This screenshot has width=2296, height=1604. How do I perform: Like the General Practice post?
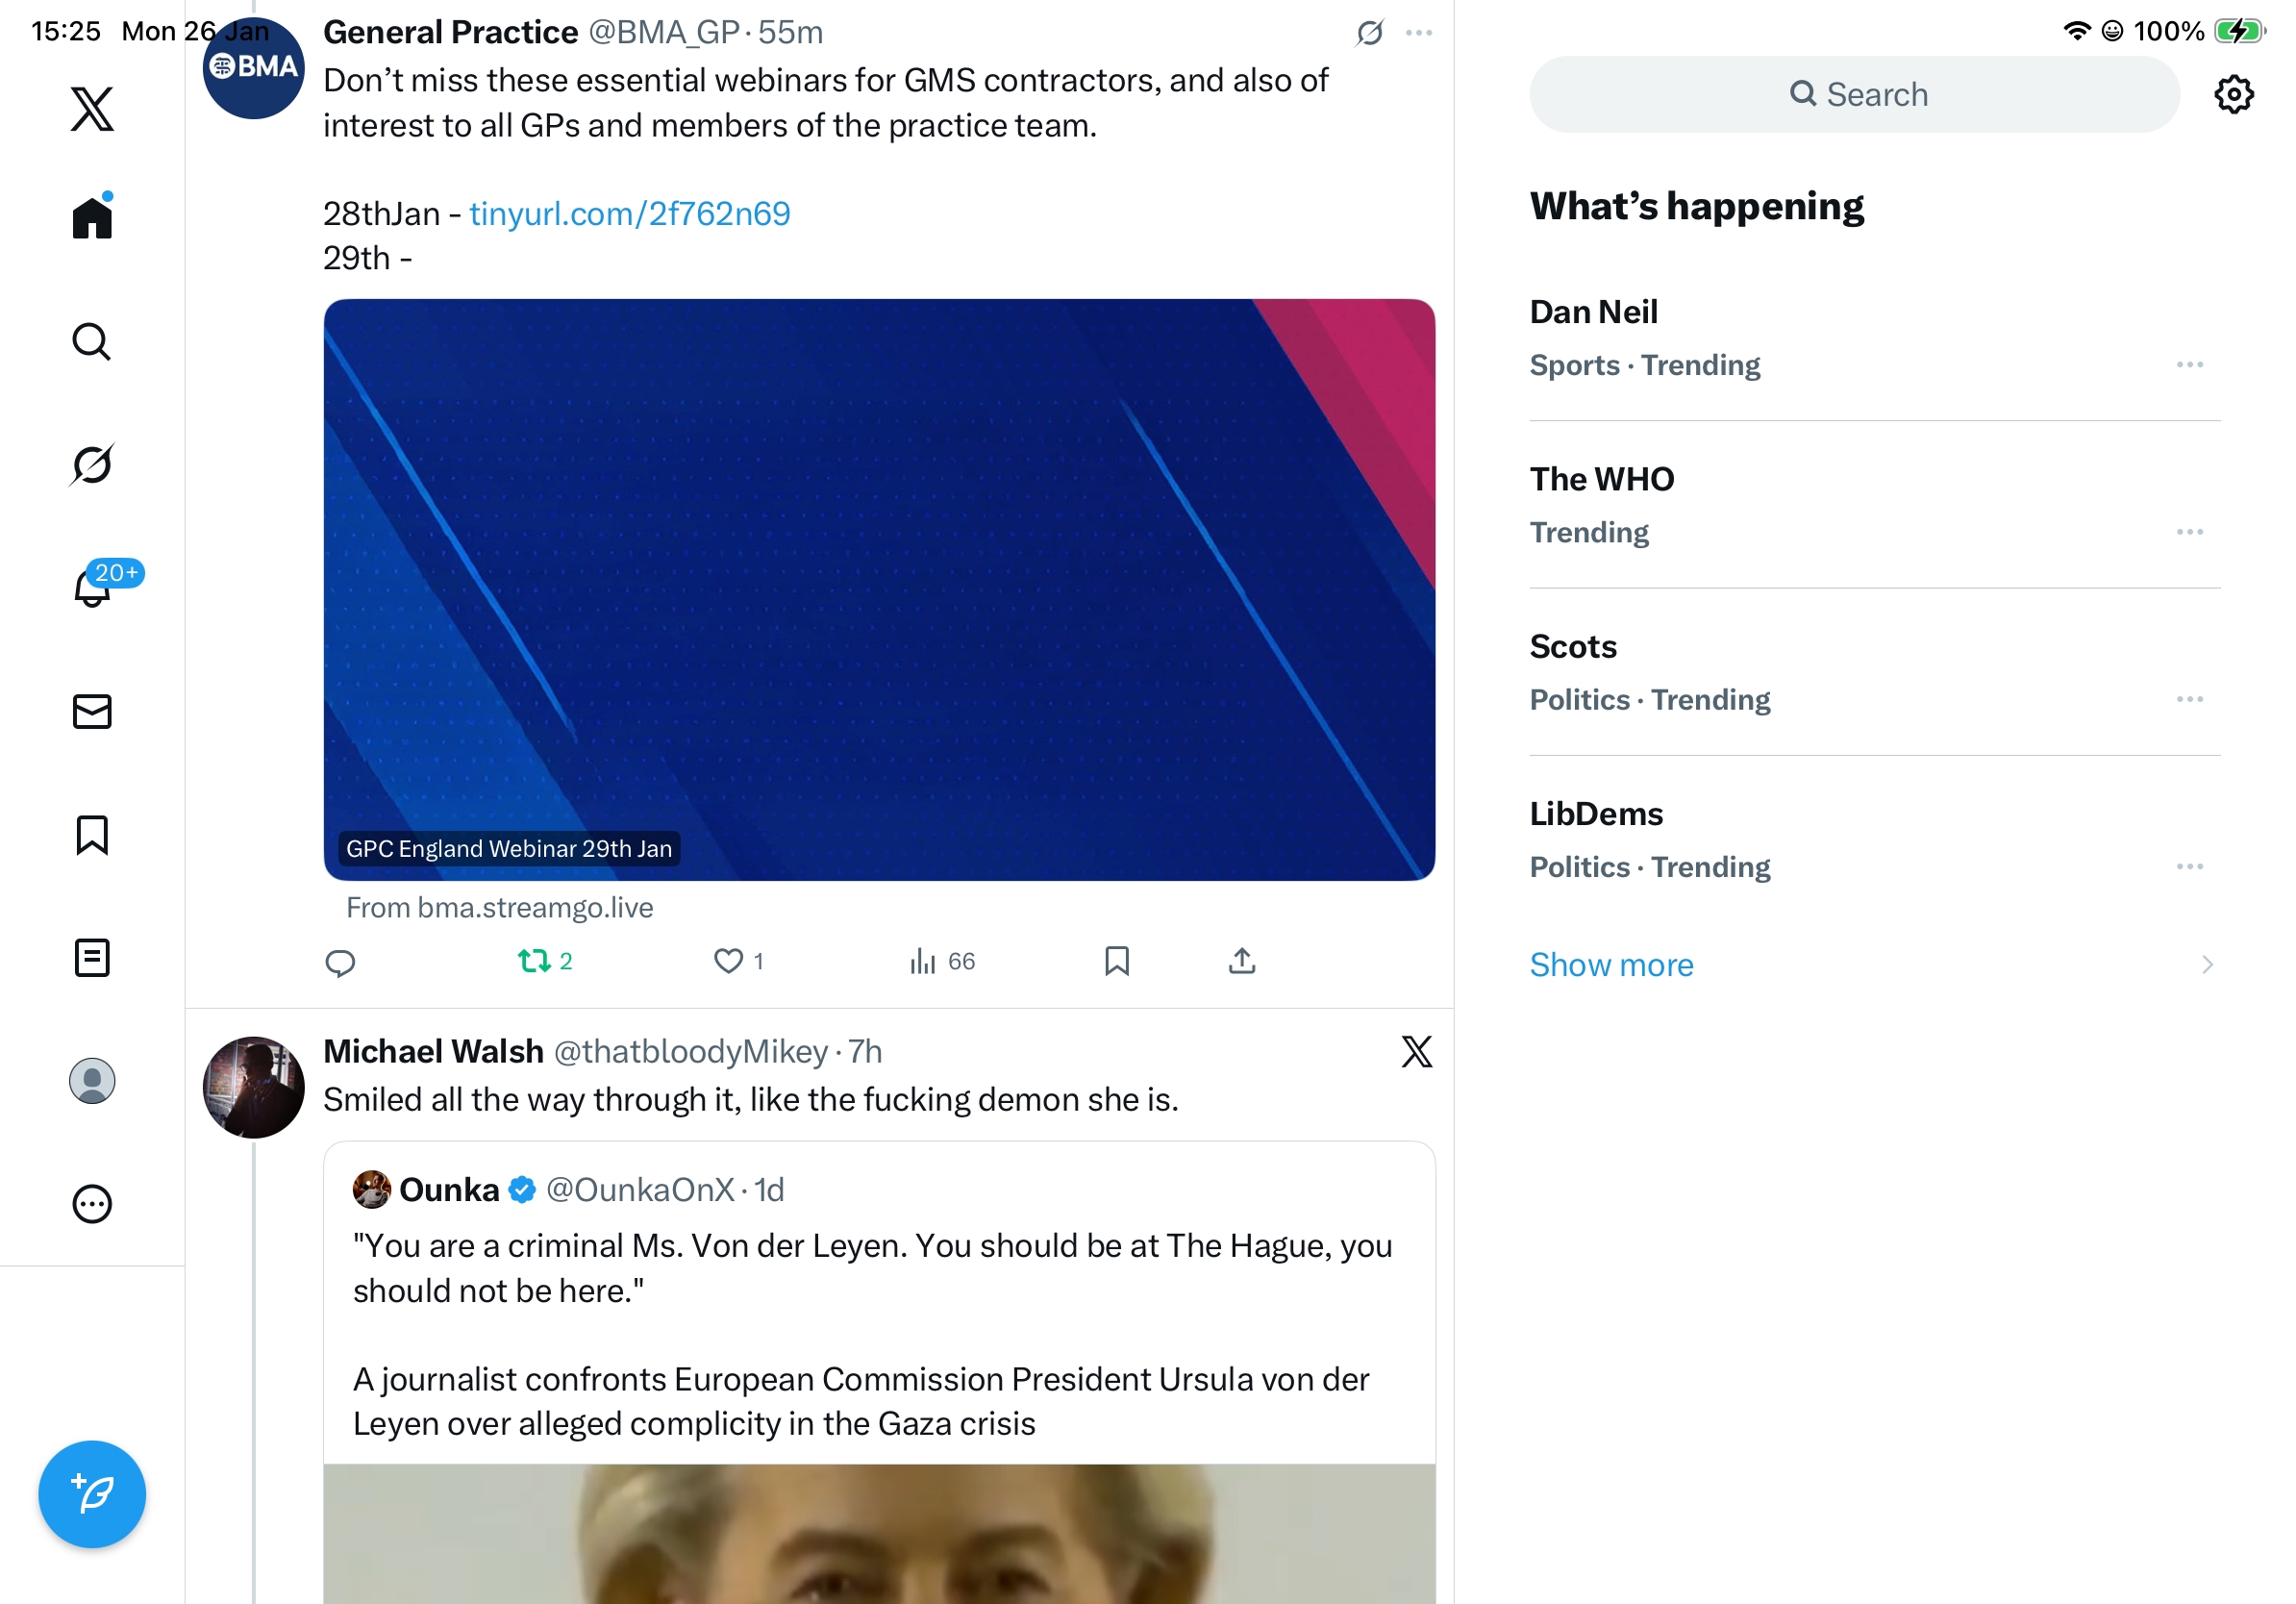click(x=728, y=962)
